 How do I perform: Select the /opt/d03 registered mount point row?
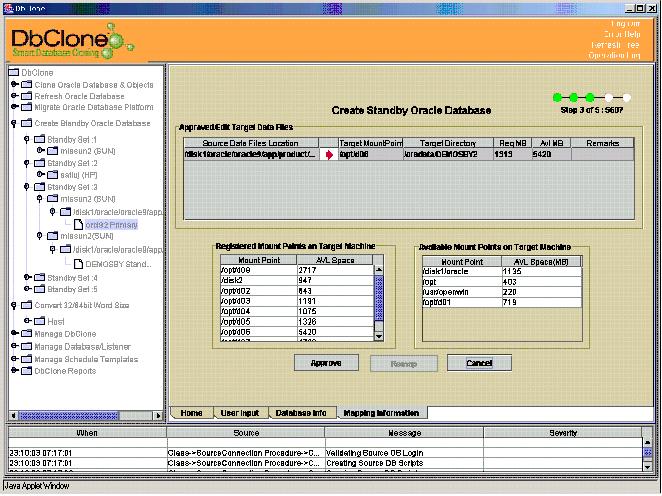297,301
